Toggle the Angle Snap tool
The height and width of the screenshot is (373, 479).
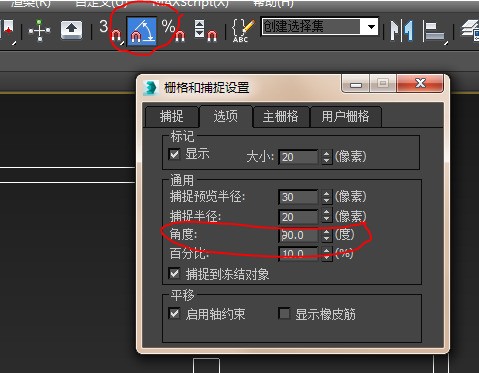click(x=142, y=31)
